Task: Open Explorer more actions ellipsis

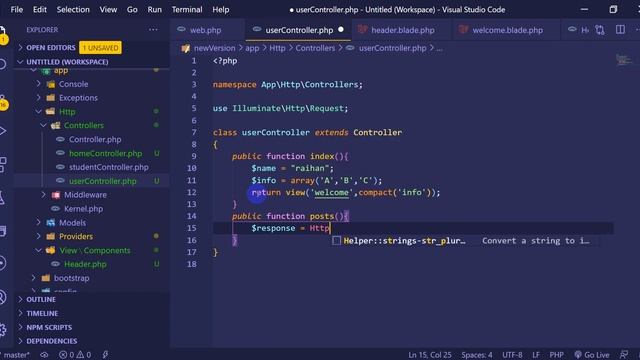Action: click(153, 29)
